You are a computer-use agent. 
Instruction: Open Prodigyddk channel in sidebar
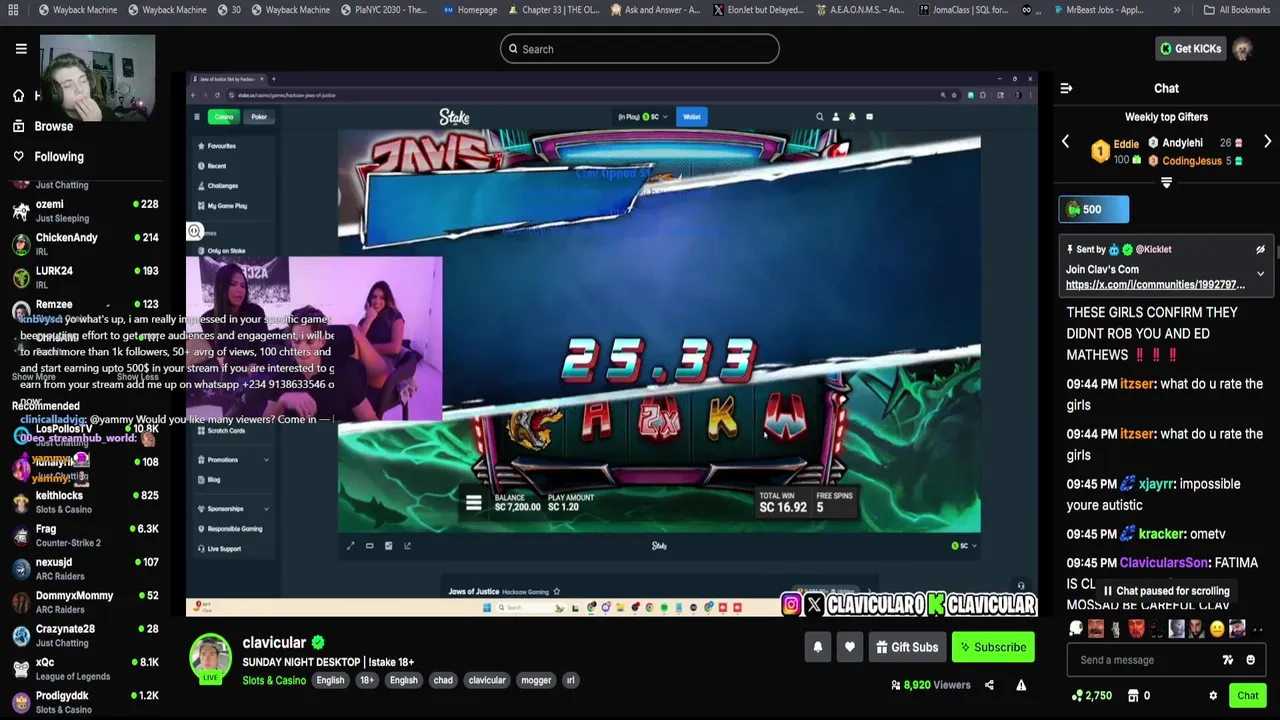coord(85,701)
